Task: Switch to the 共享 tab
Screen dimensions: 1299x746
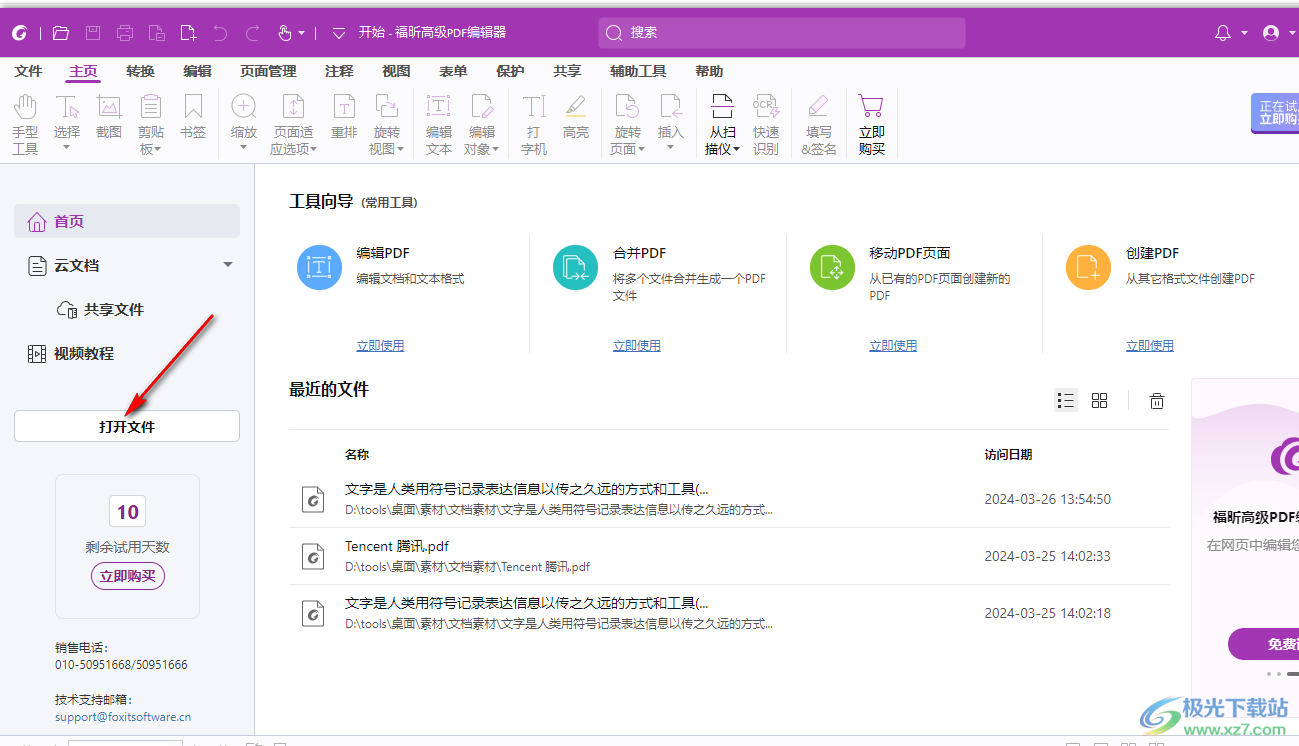Action: (568, 71)
